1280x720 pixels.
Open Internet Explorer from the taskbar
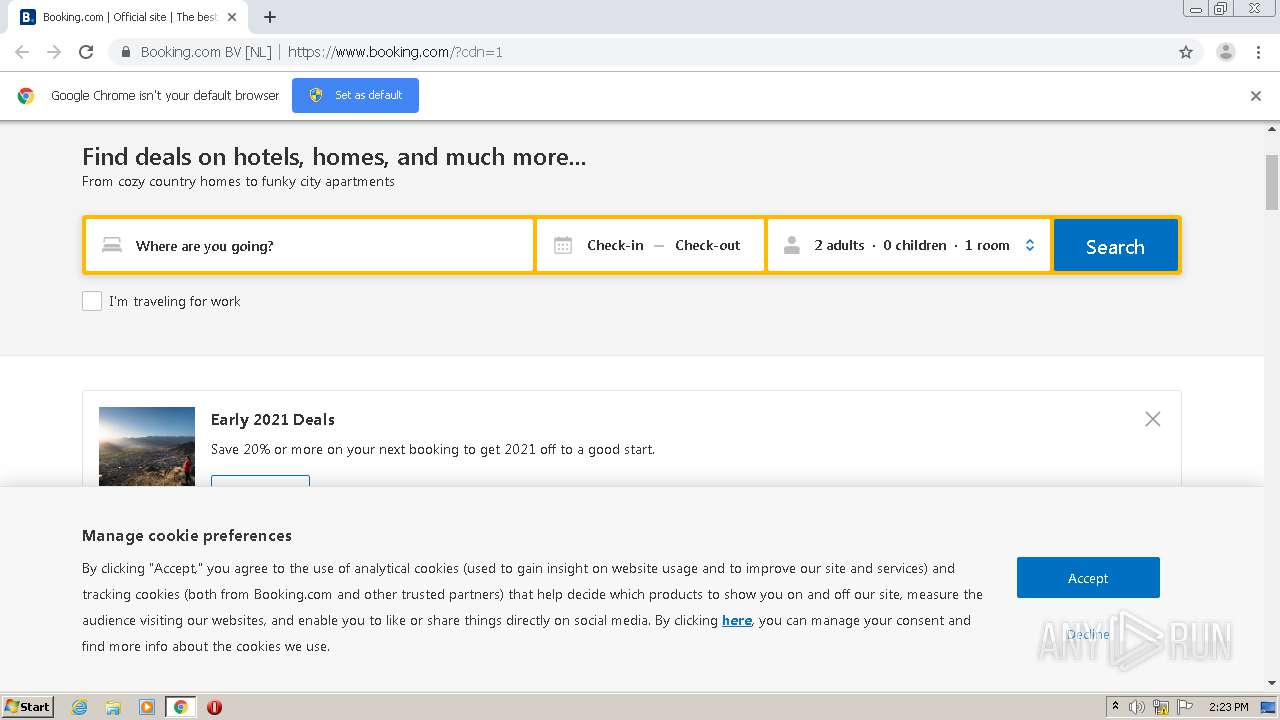80,707
